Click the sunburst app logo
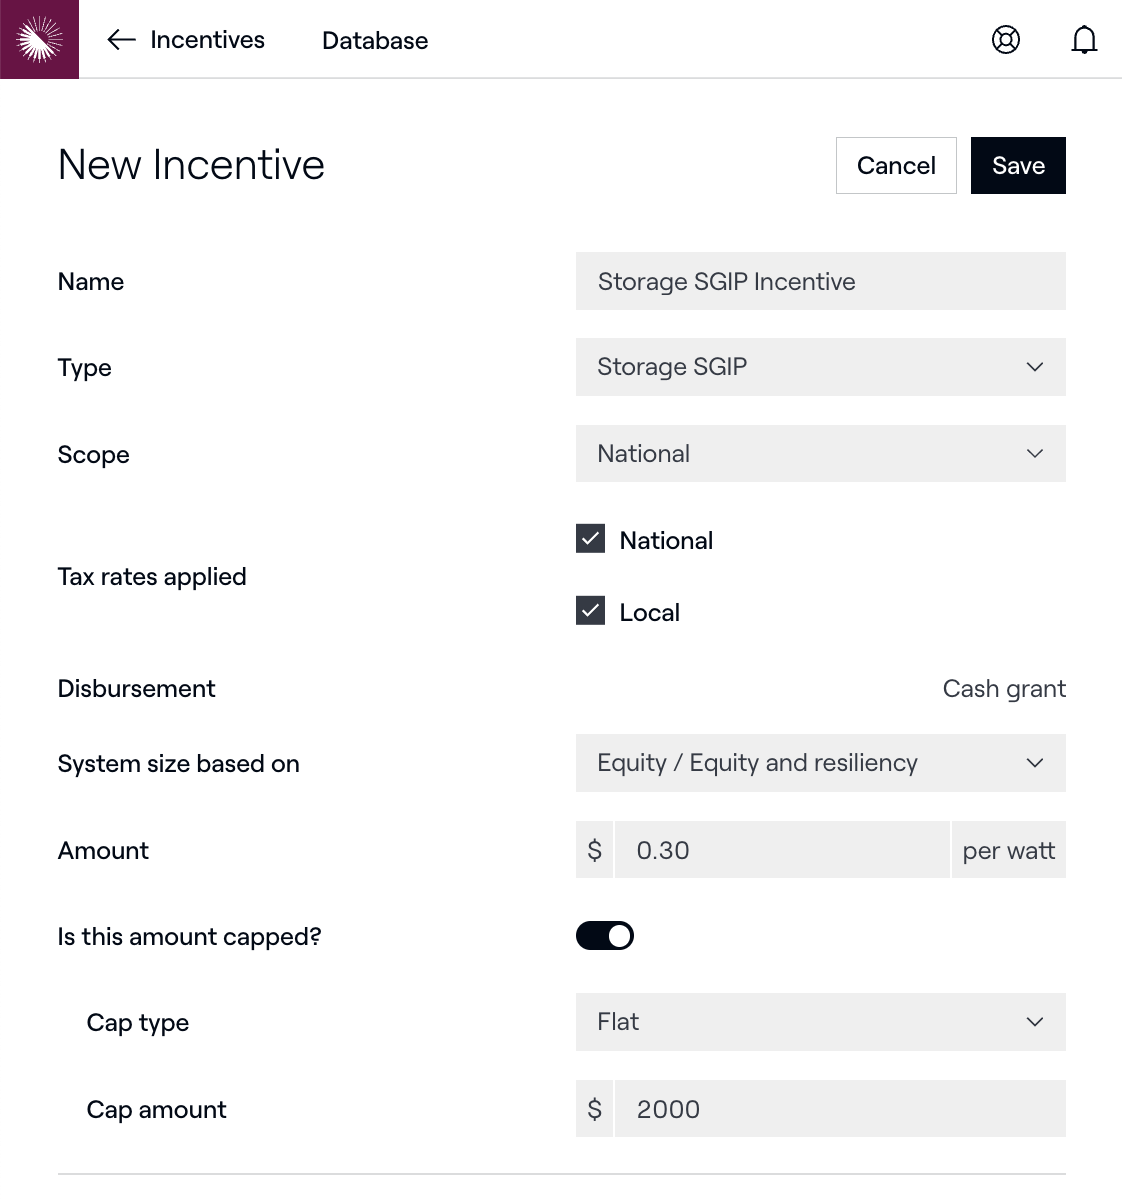Image resolution: width=1122 pixels, height=1200 pixels. click(x=39, y=39)
